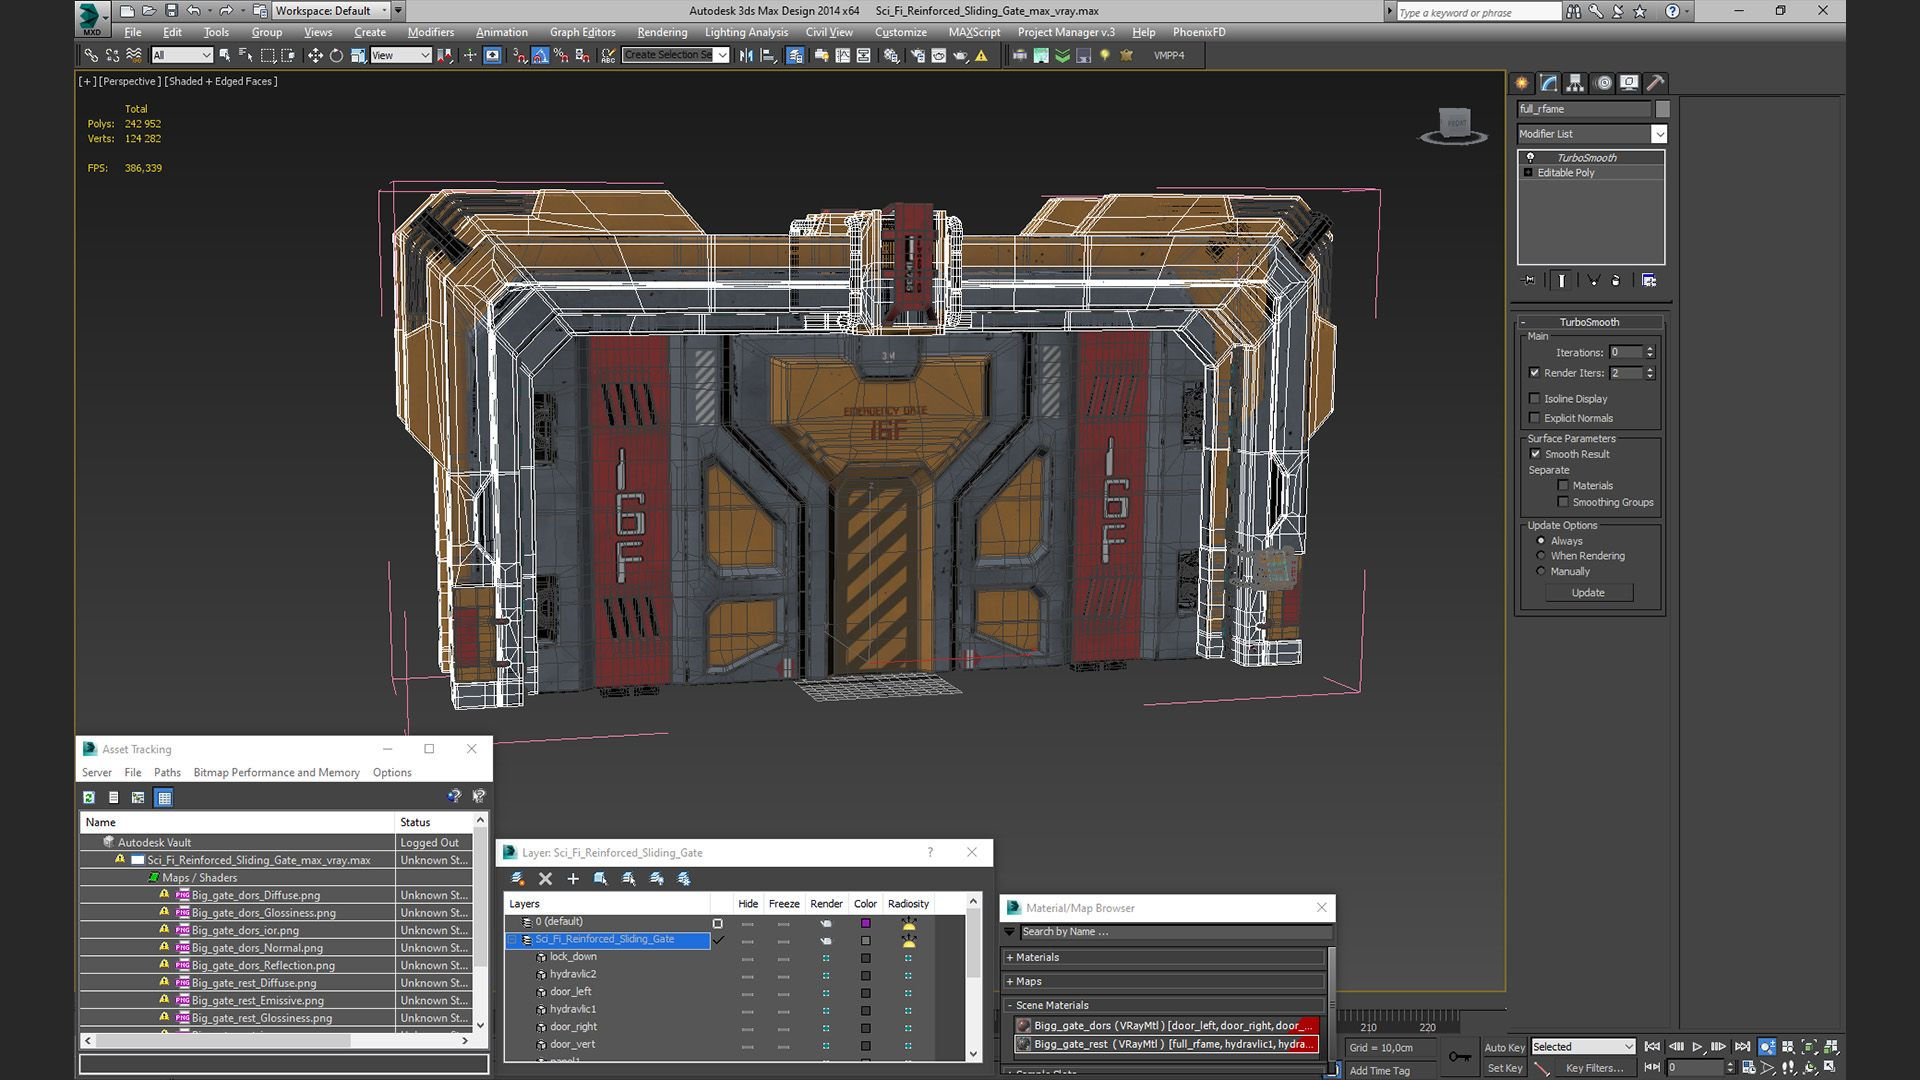Open the Create Selection Set dropdown
This screenshot has height=1080, width=1920.
[x=676, y=55]
